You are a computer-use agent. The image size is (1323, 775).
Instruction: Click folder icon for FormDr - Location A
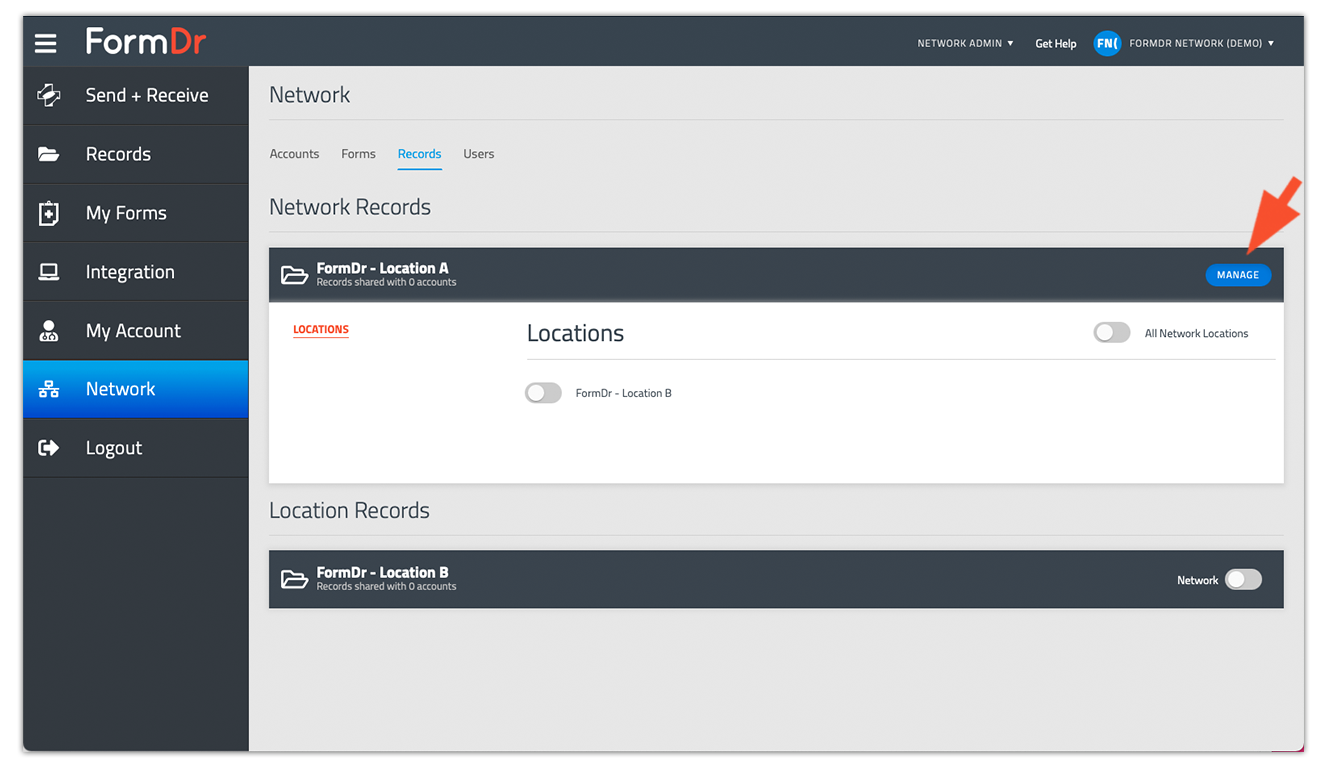(294, 275)
